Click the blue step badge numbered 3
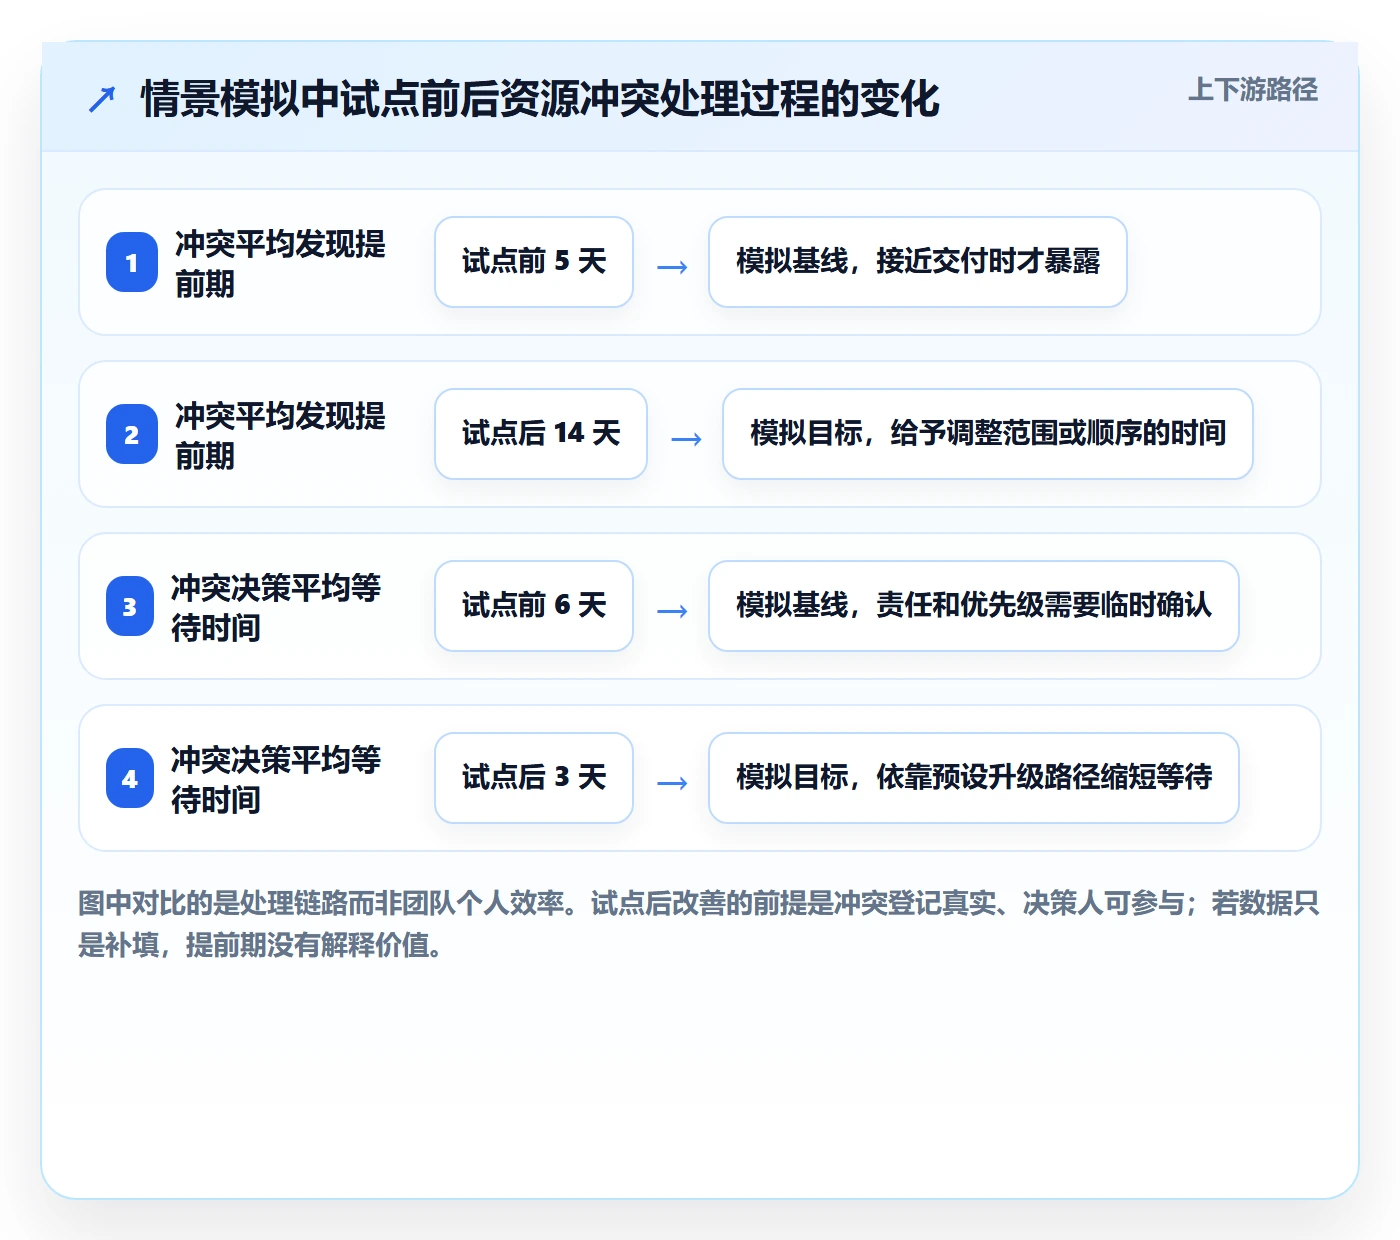Screen dimensions: 1400x1240 click(x=130, y=606)
